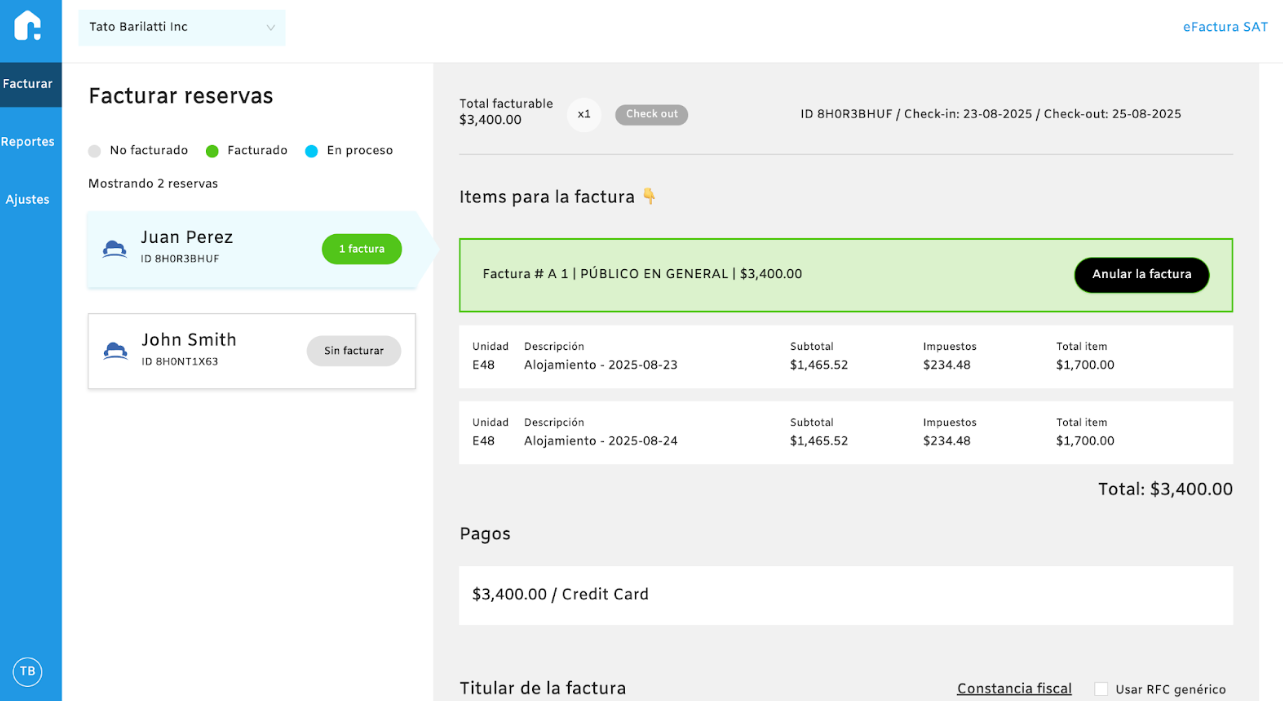Click the eFactura SAT link
Viewport: 1283px width, 701px height.
(x=1225, y=27)
